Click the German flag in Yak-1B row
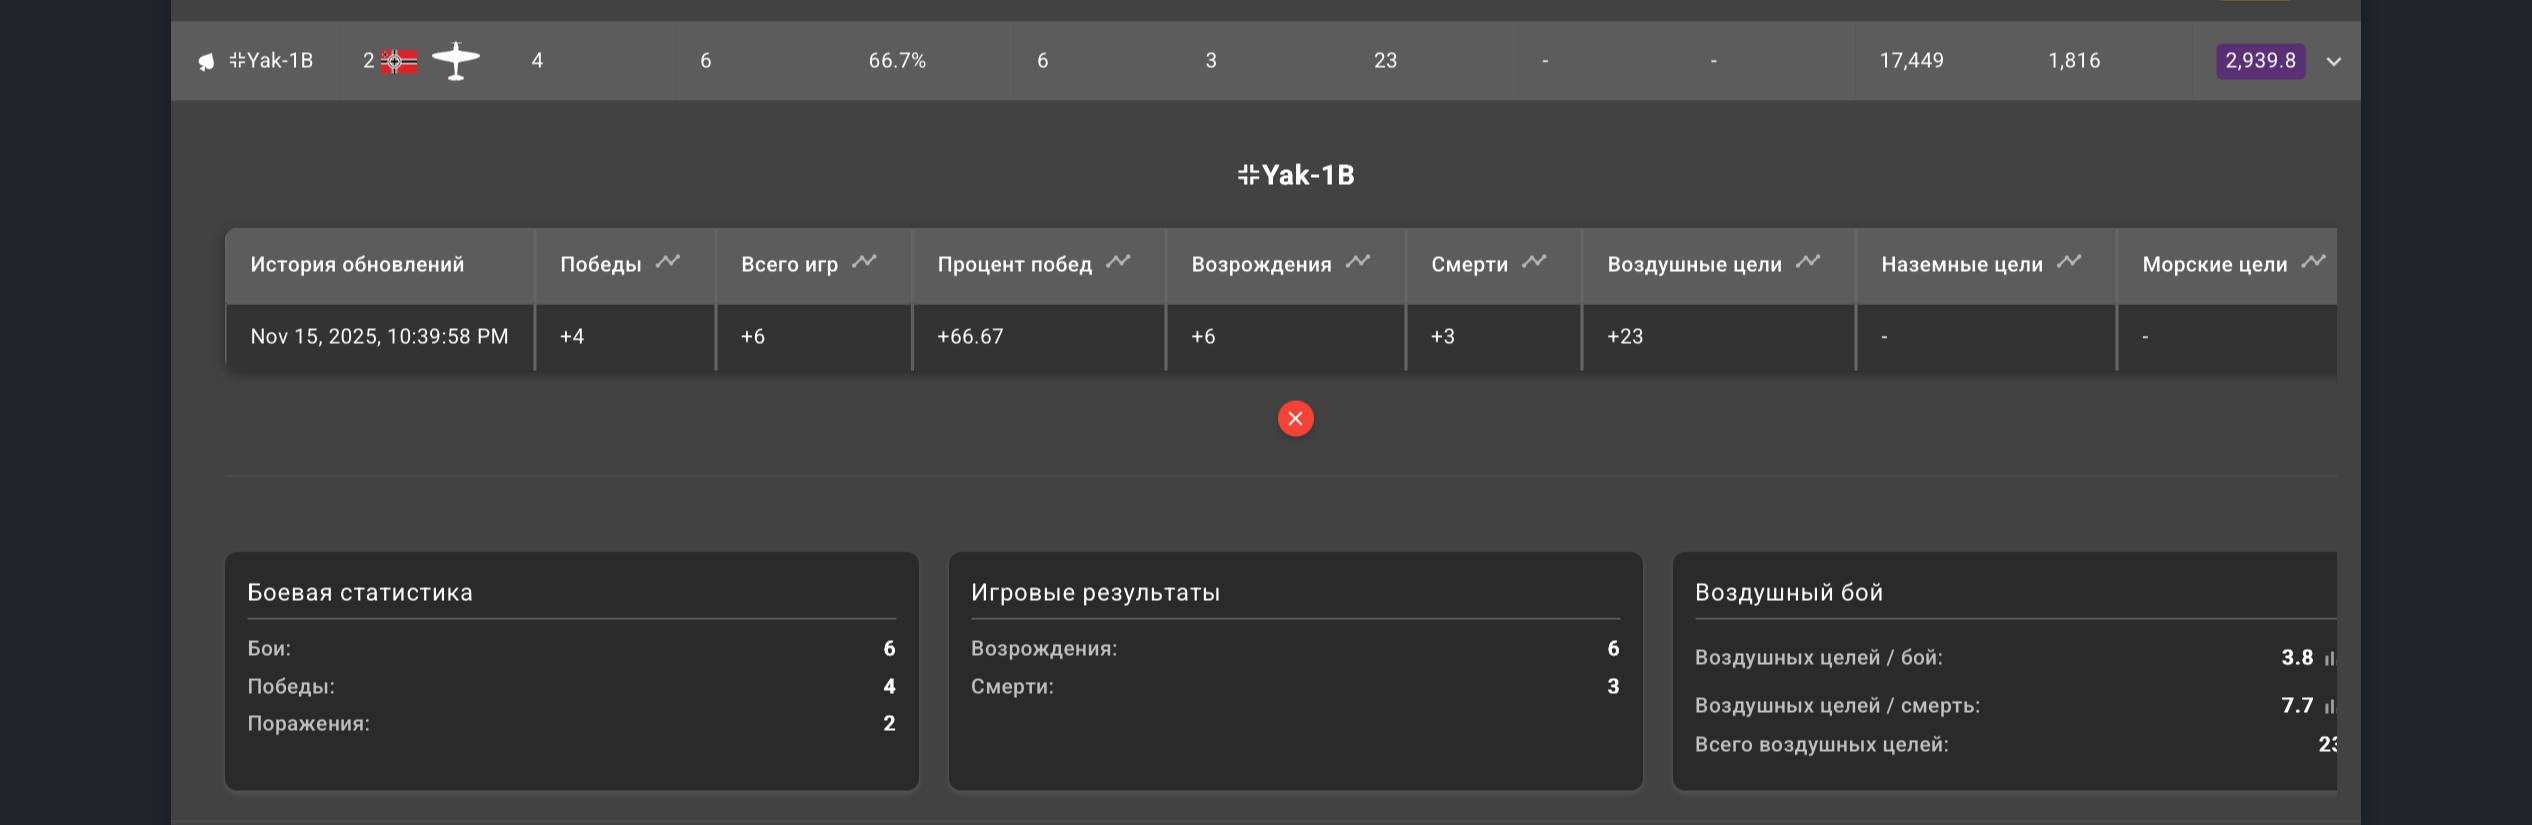The image size is (2532, 825). 399,62
